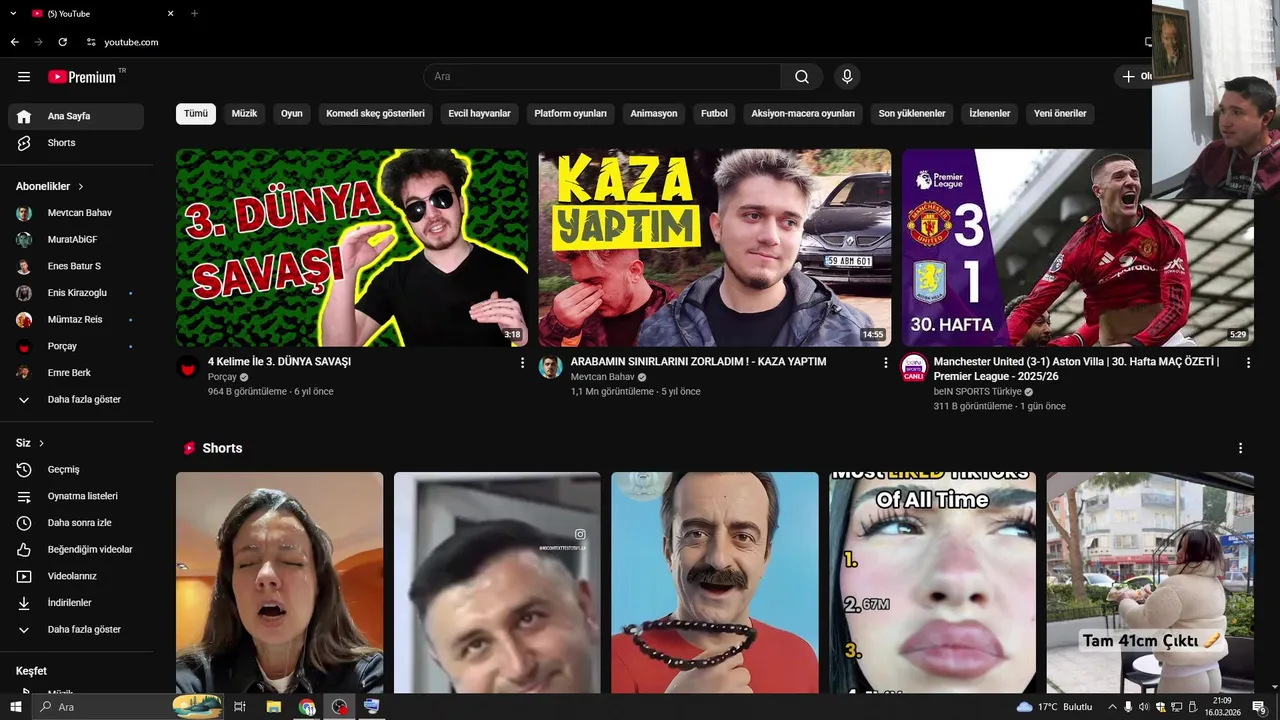1280x720 pixels.
Task: Go to Ana Sayfa home
Action: pos(76,116)
